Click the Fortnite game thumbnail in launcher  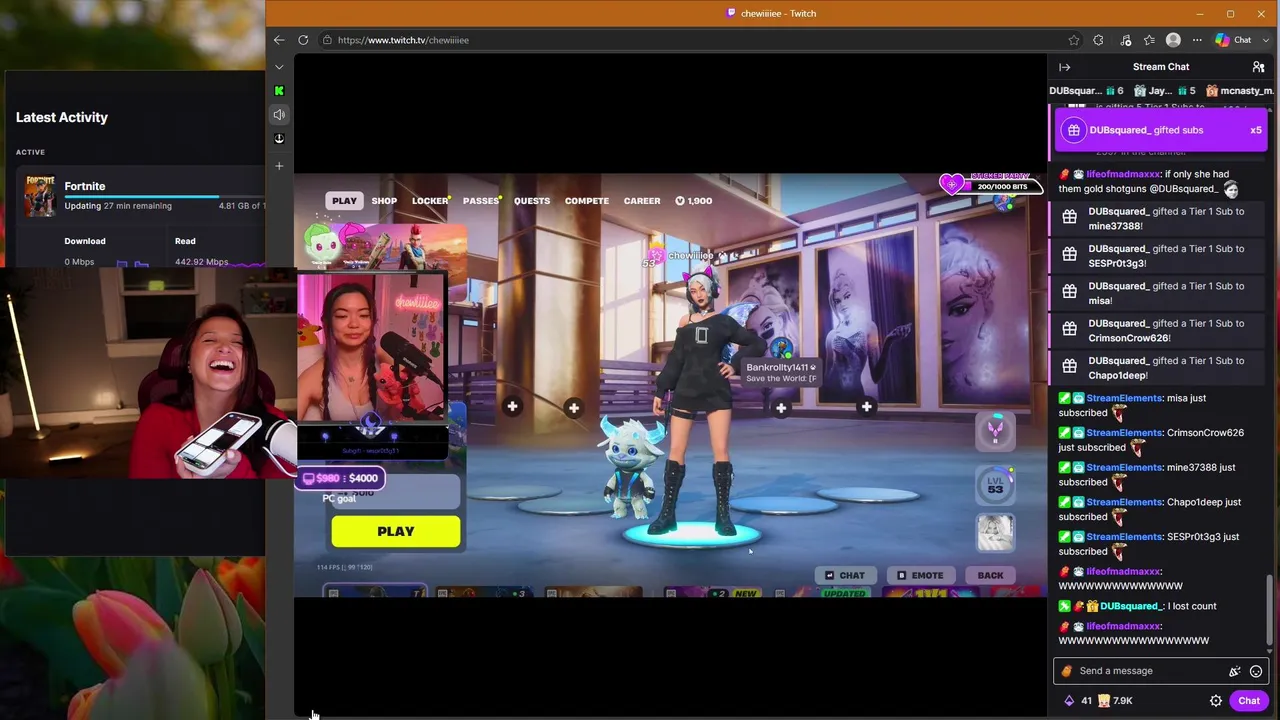[40, 196]
